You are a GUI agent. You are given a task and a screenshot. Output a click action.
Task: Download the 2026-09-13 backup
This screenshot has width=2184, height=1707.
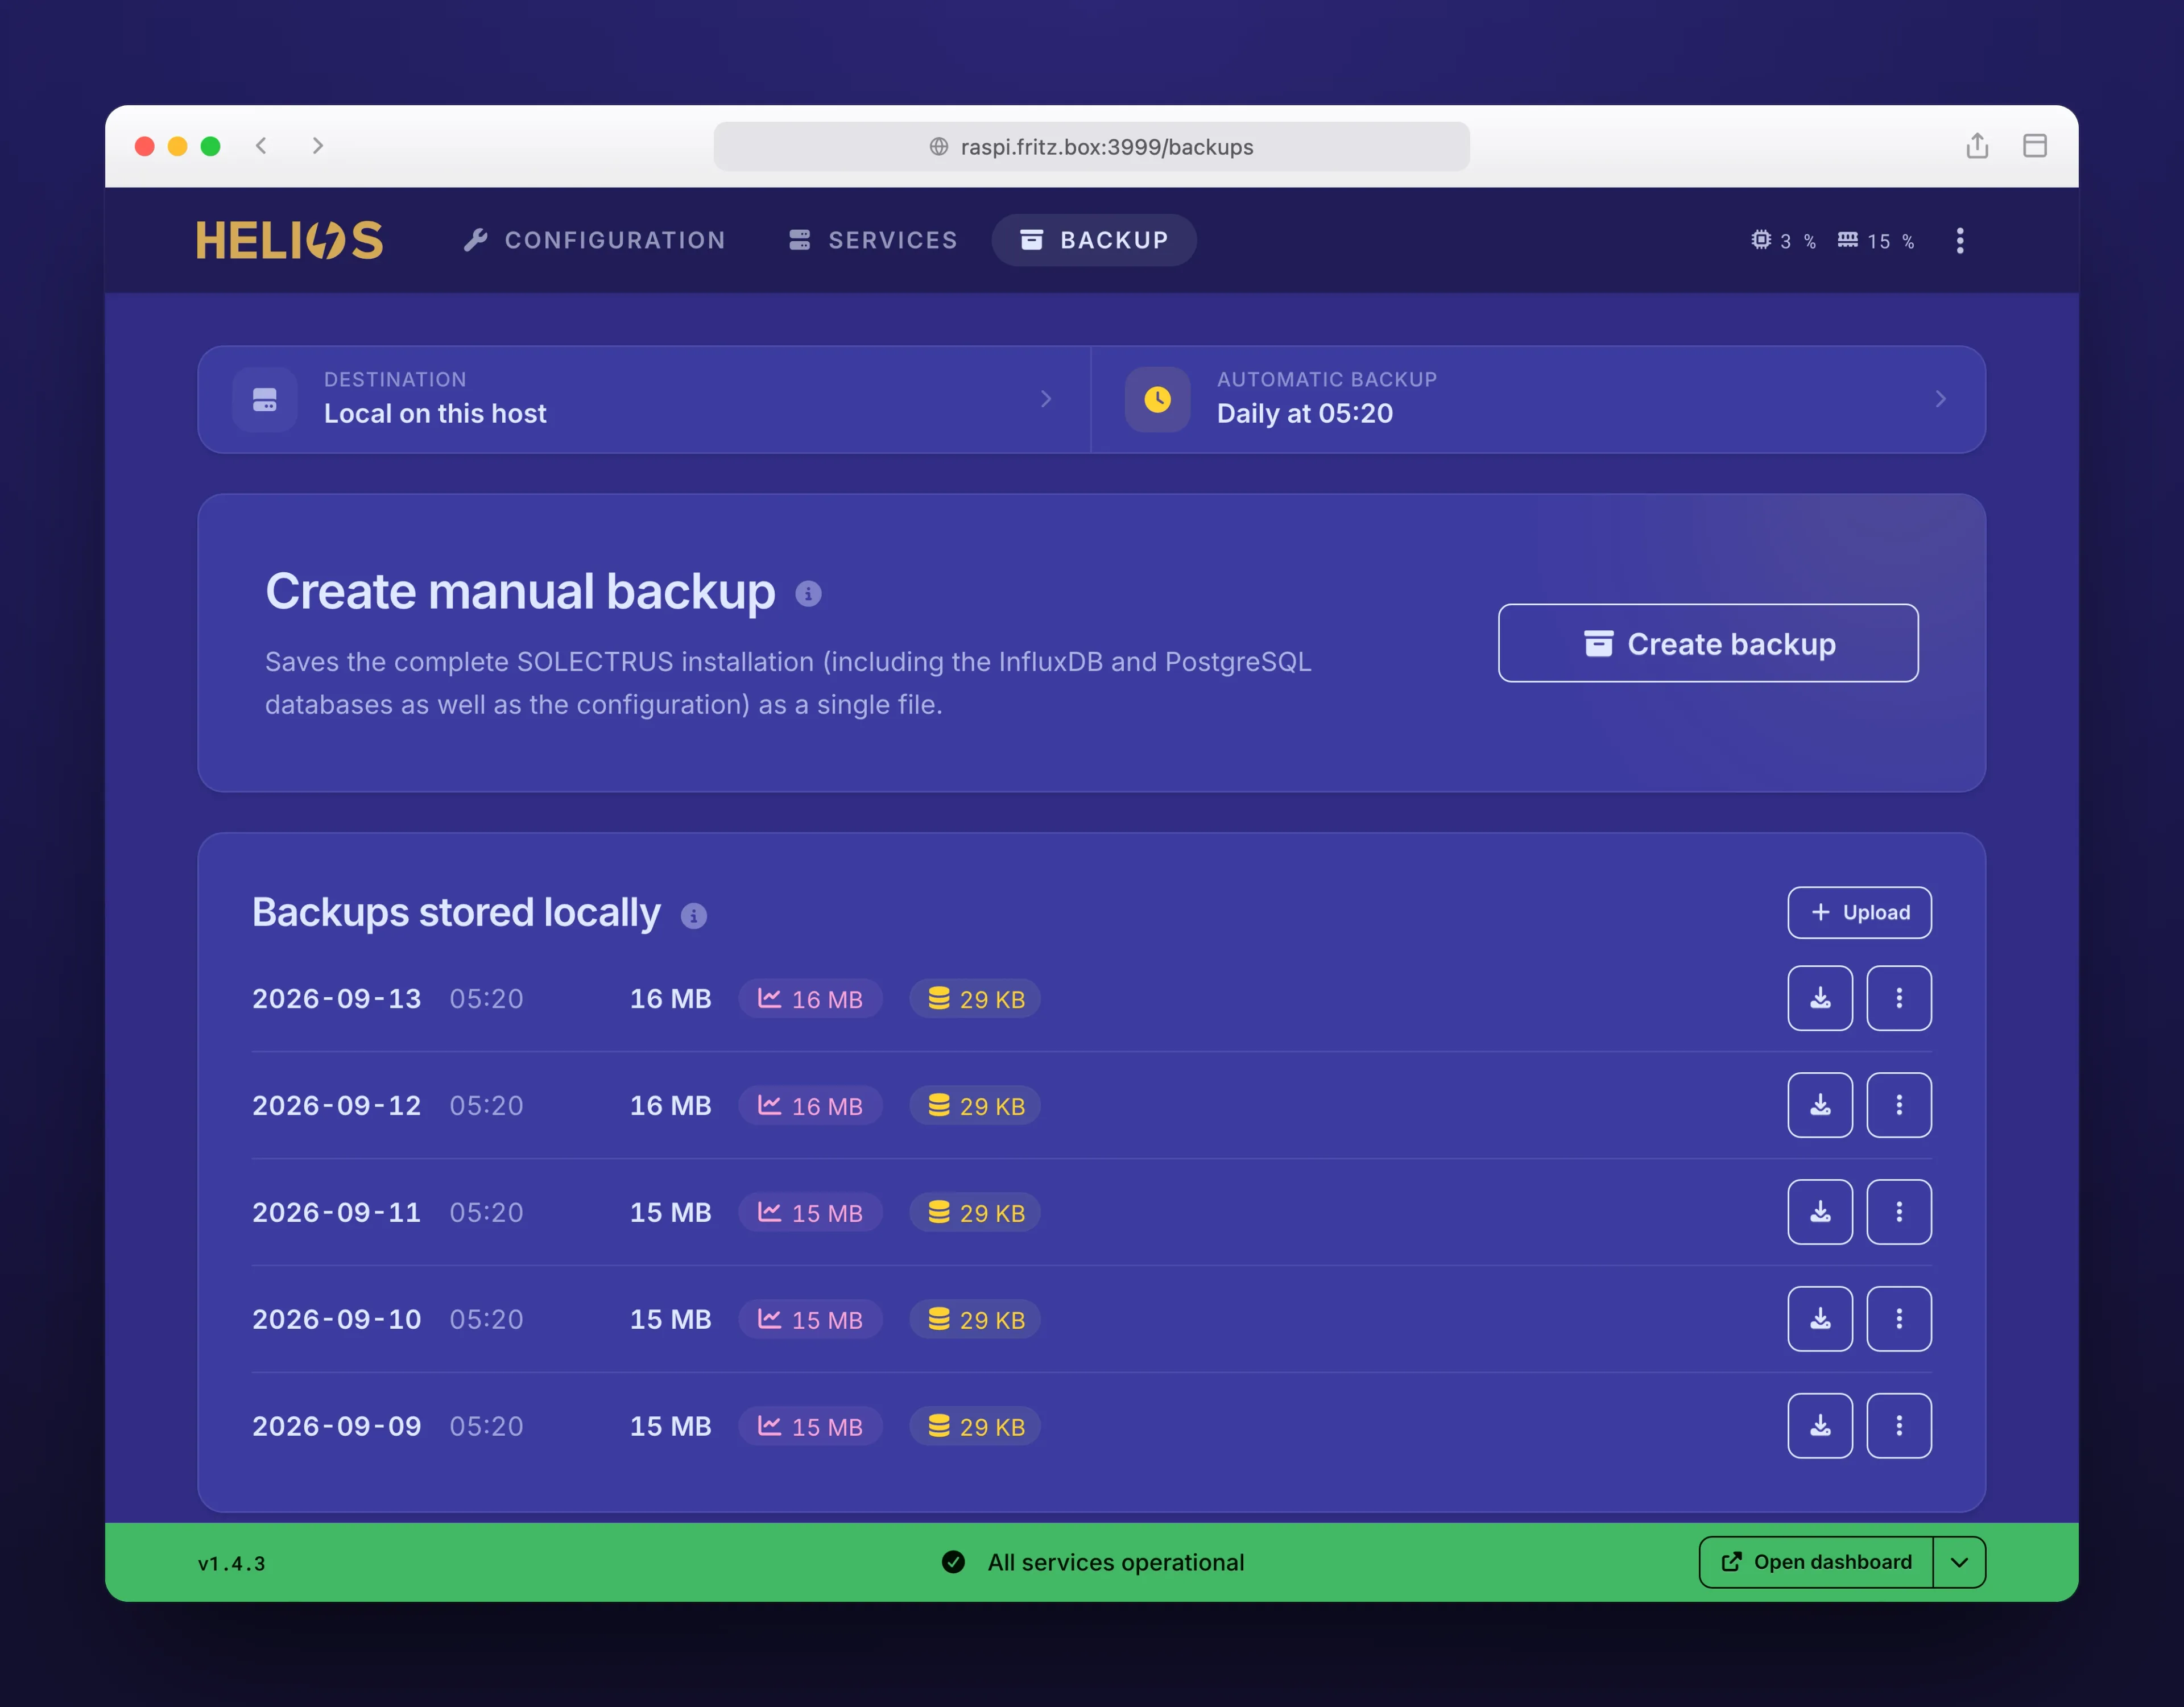1820,998
